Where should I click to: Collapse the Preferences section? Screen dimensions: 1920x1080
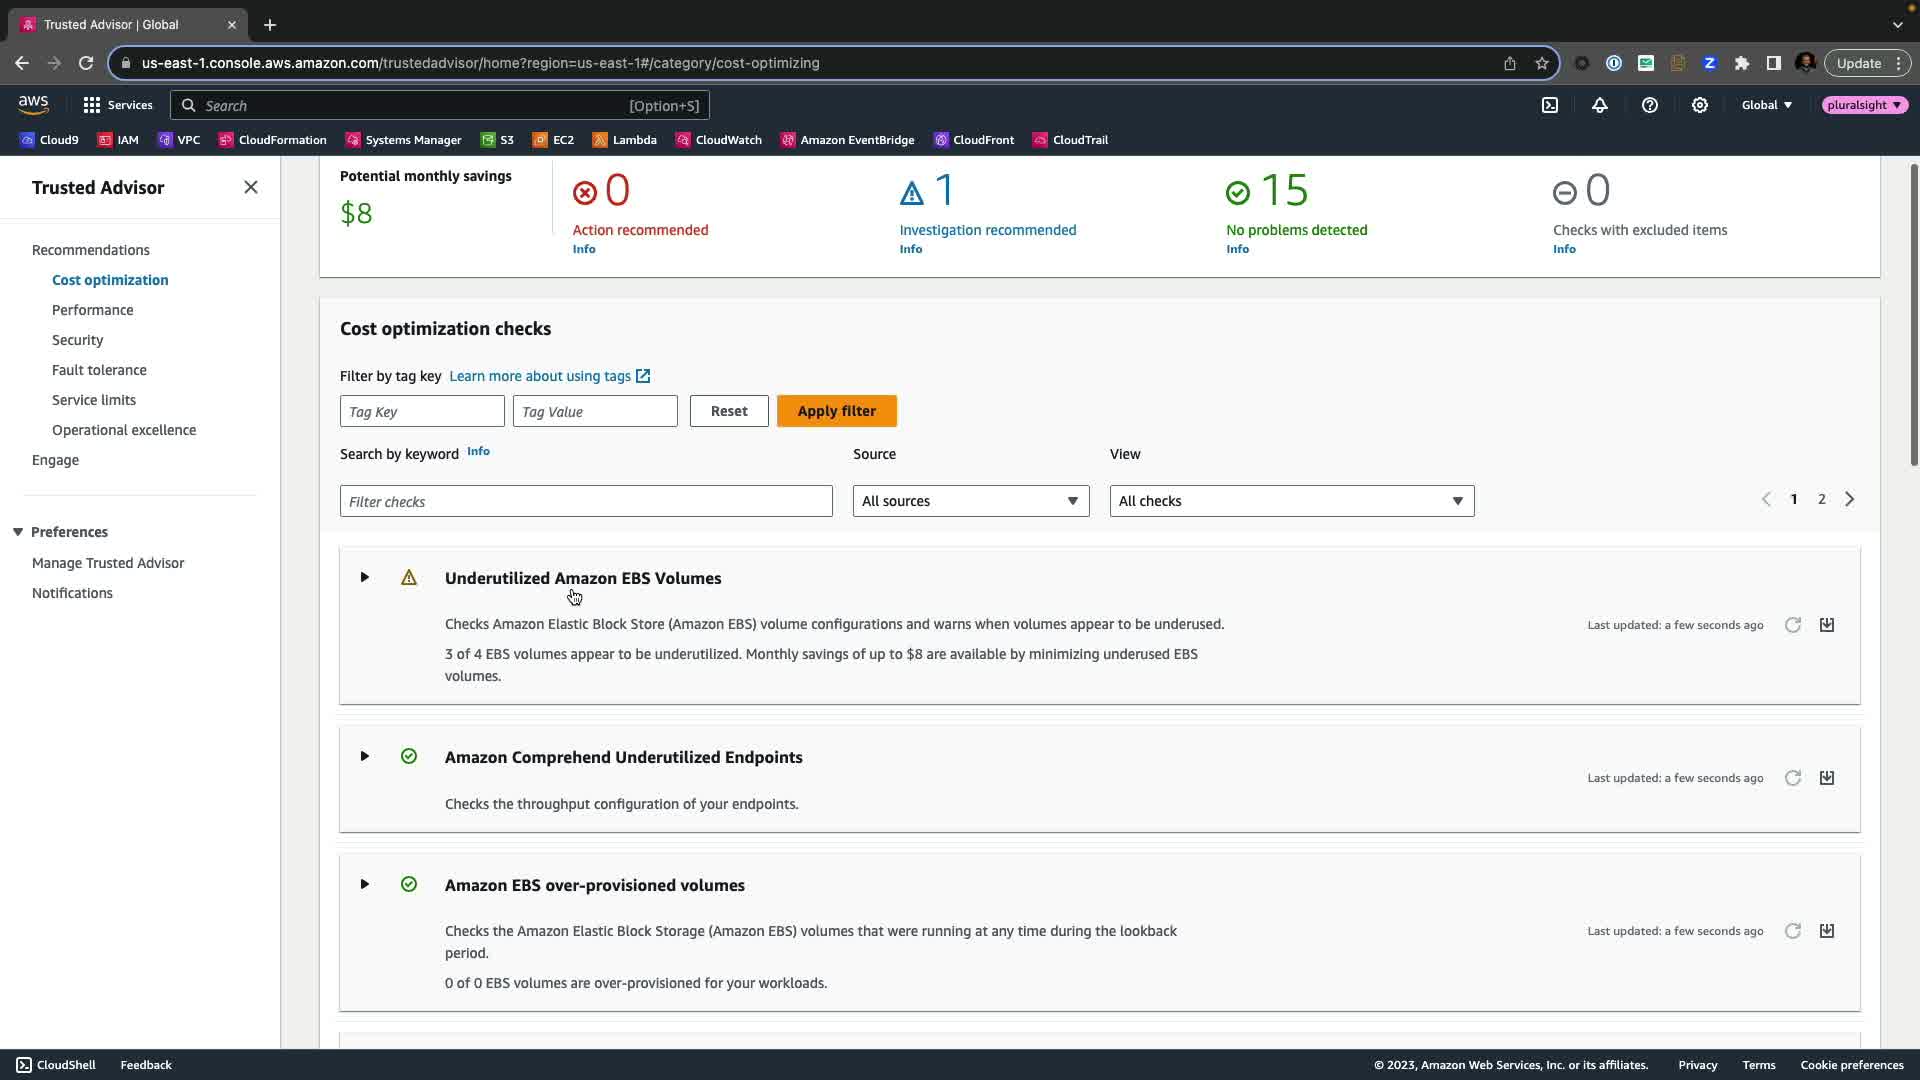tap(18, 532)
